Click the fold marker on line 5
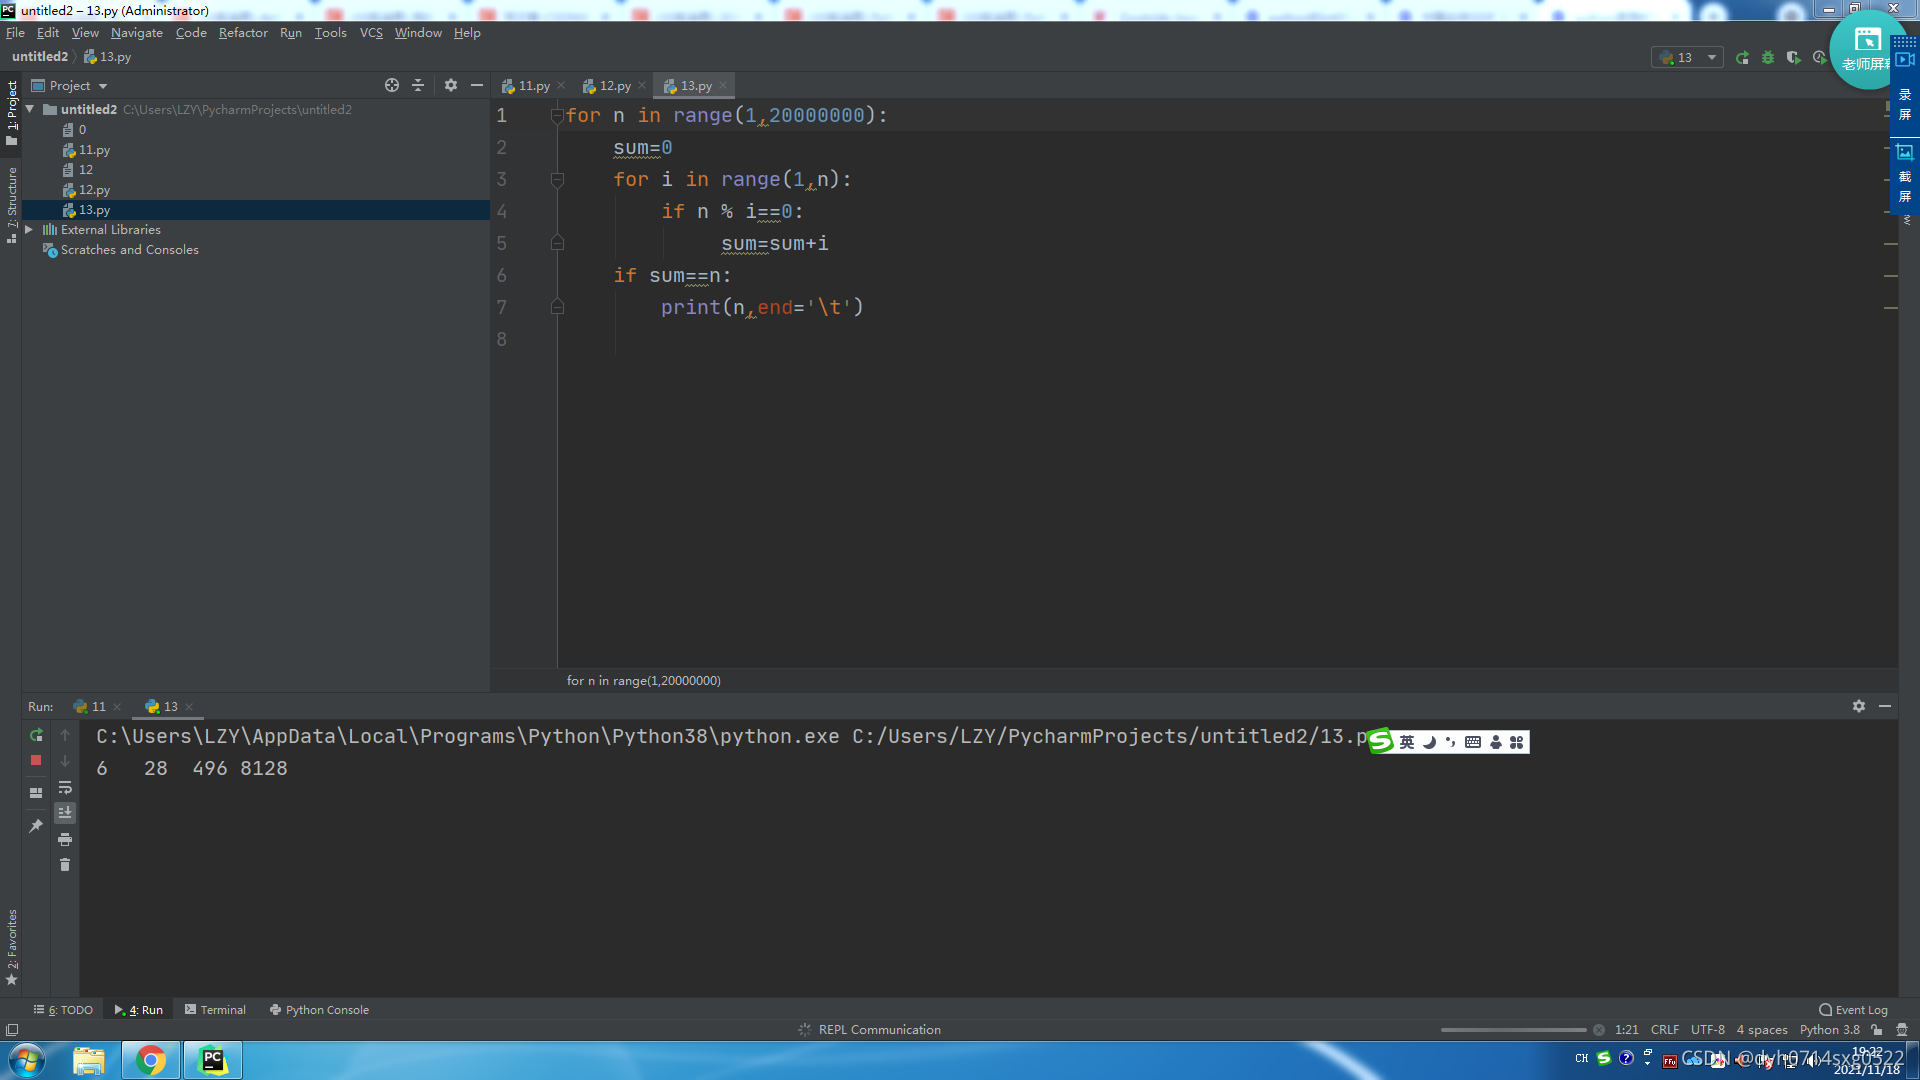This screenshot has width=1920, height=1080. (x=557, y=243)
